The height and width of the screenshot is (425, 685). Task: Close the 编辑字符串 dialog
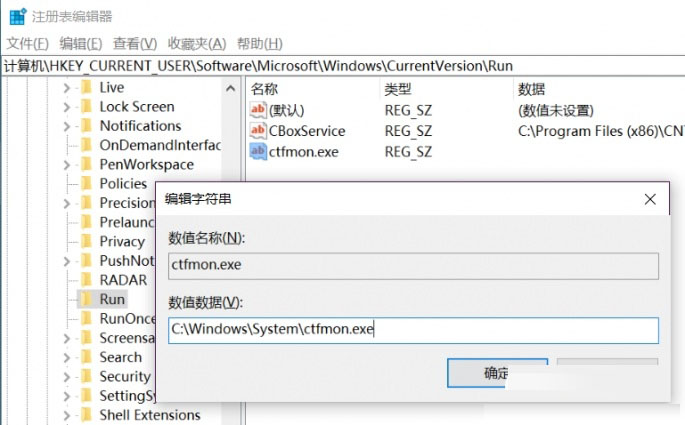click(652, 198)
